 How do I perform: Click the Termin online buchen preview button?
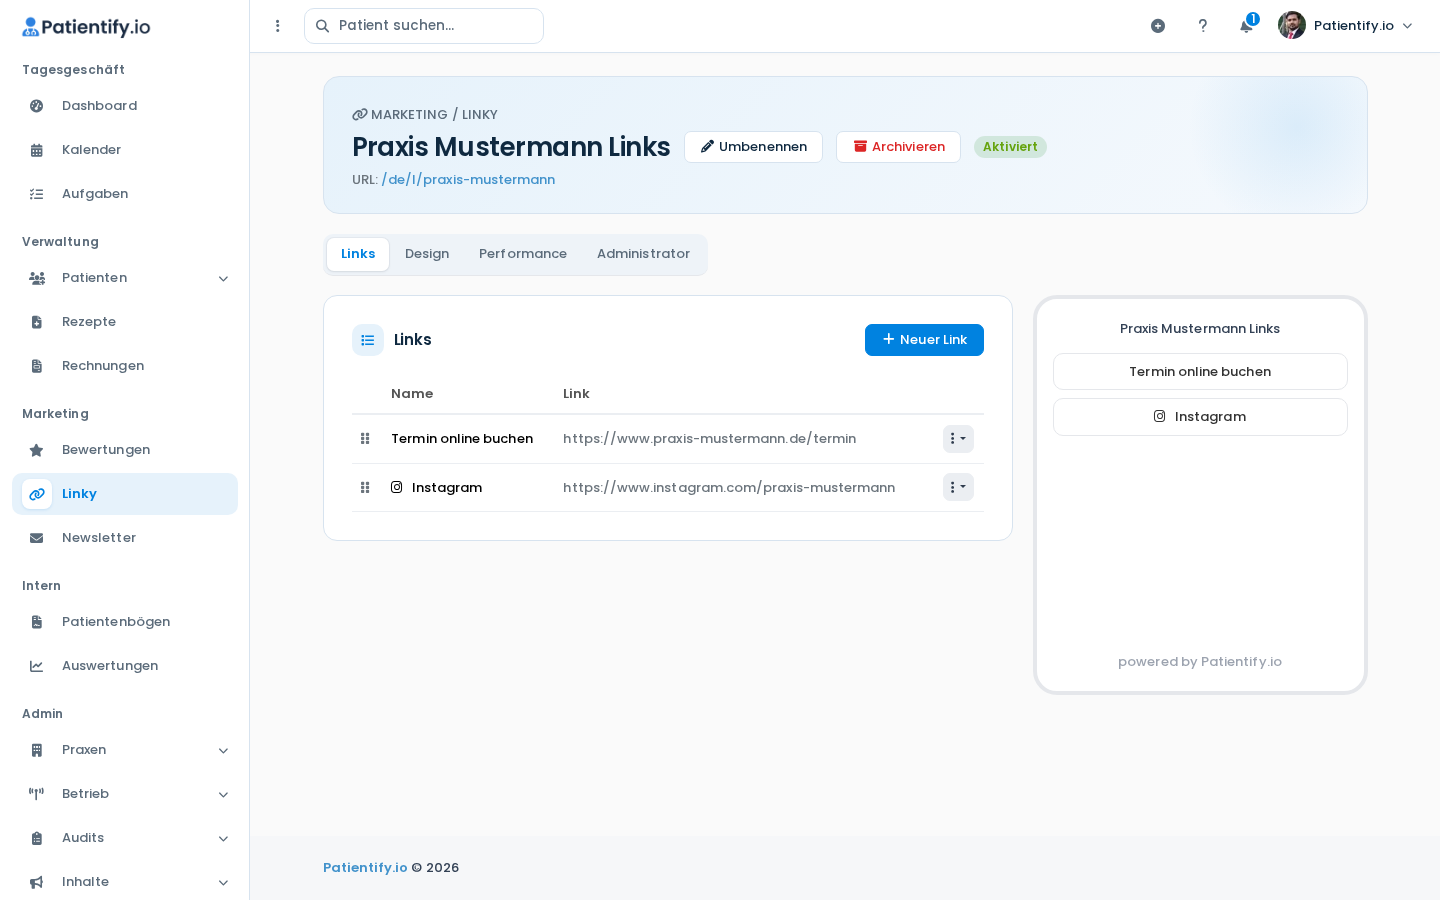pos(1200,372)
